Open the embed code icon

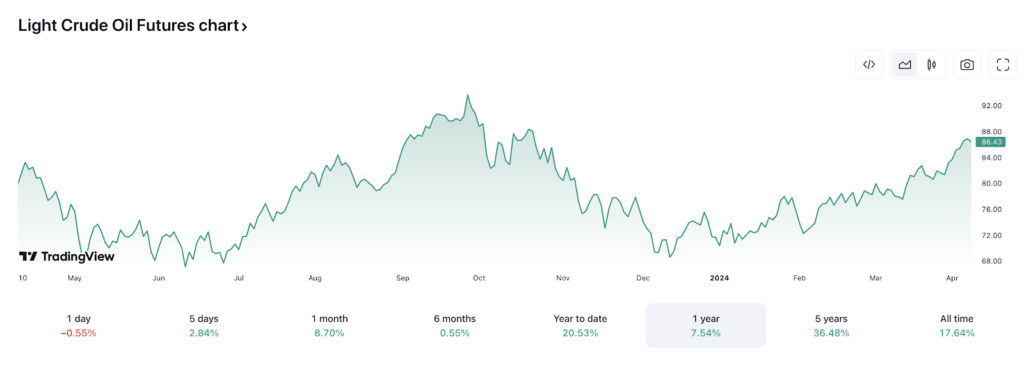point(869,65)
